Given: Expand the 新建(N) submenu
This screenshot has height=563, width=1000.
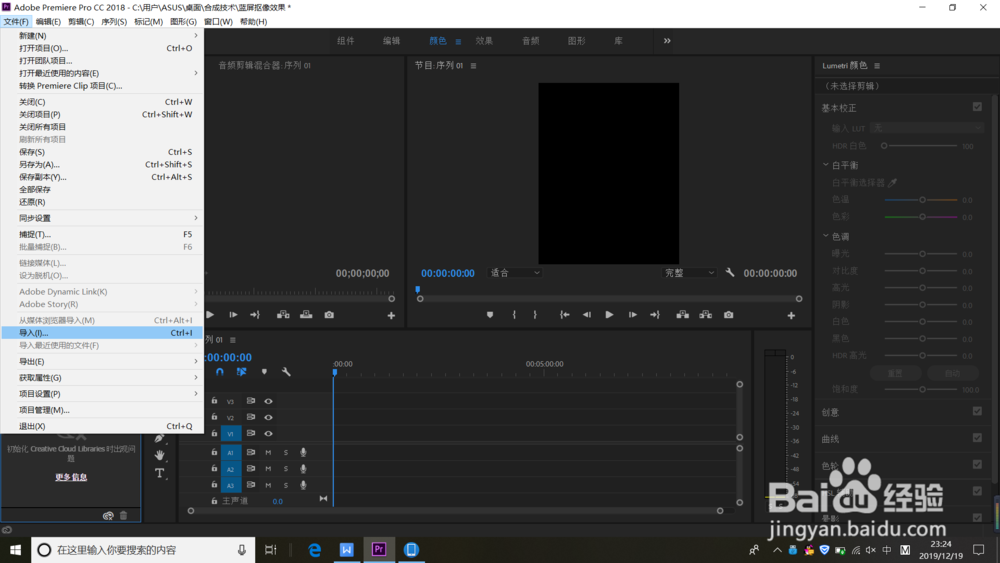Looking at the screenshot, I should tap(102, 36).
